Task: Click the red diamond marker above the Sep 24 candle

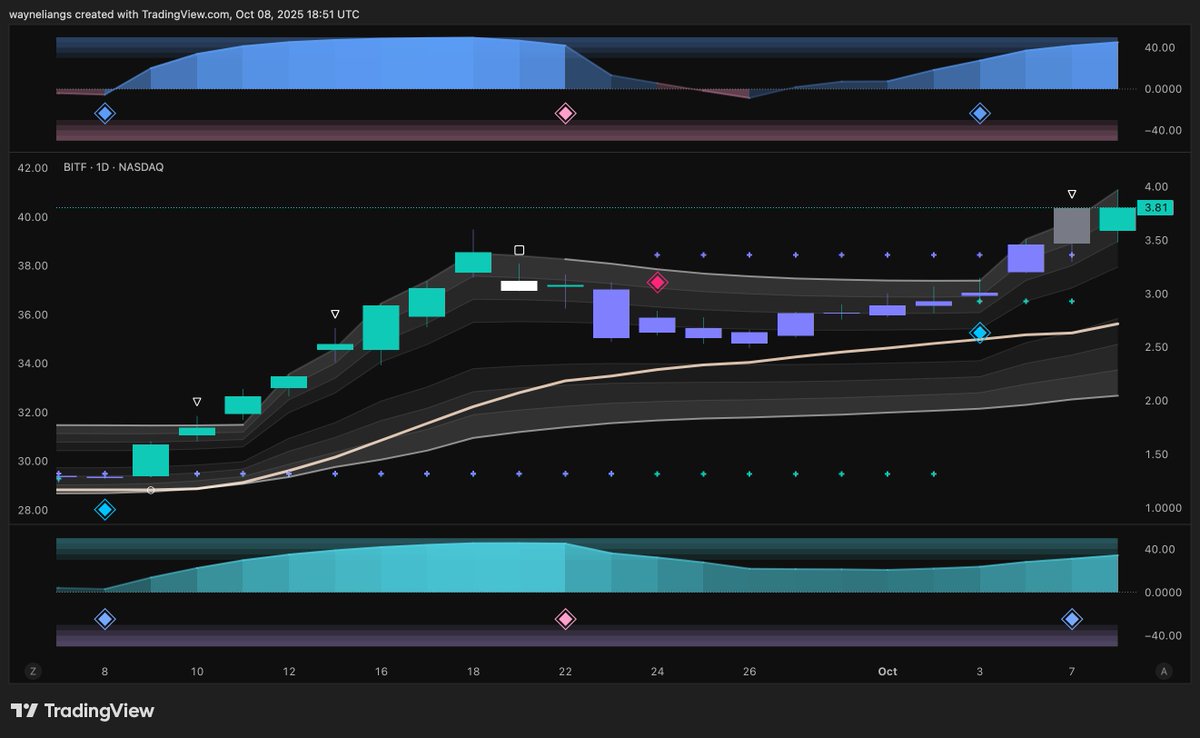Action: [x=657, y=282]
